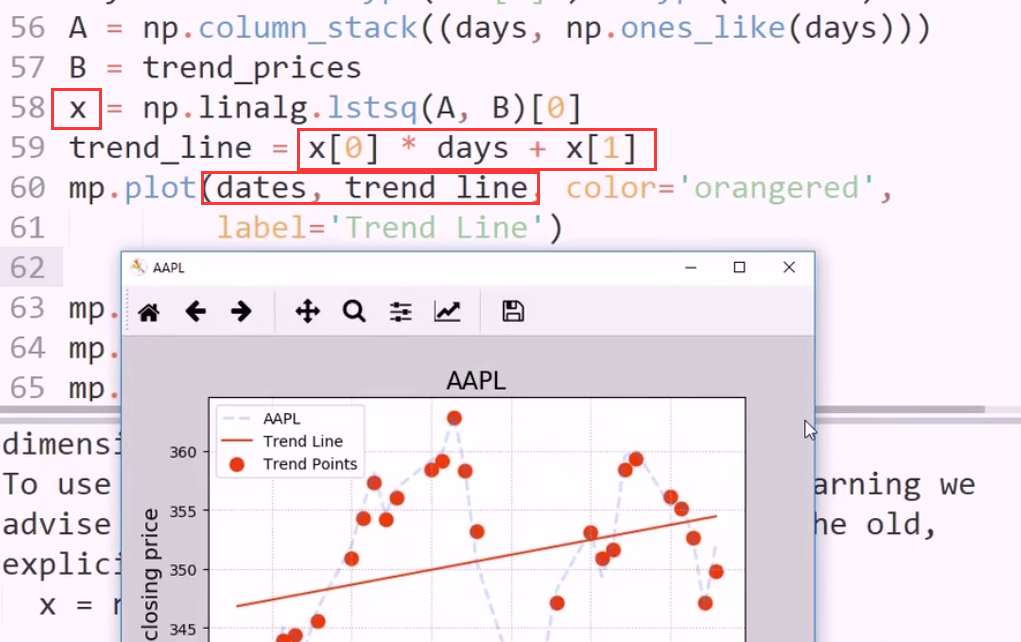Save the figure with floppy icon
Viewport: 1021px width, 642px height.
(x=513, y=311)
